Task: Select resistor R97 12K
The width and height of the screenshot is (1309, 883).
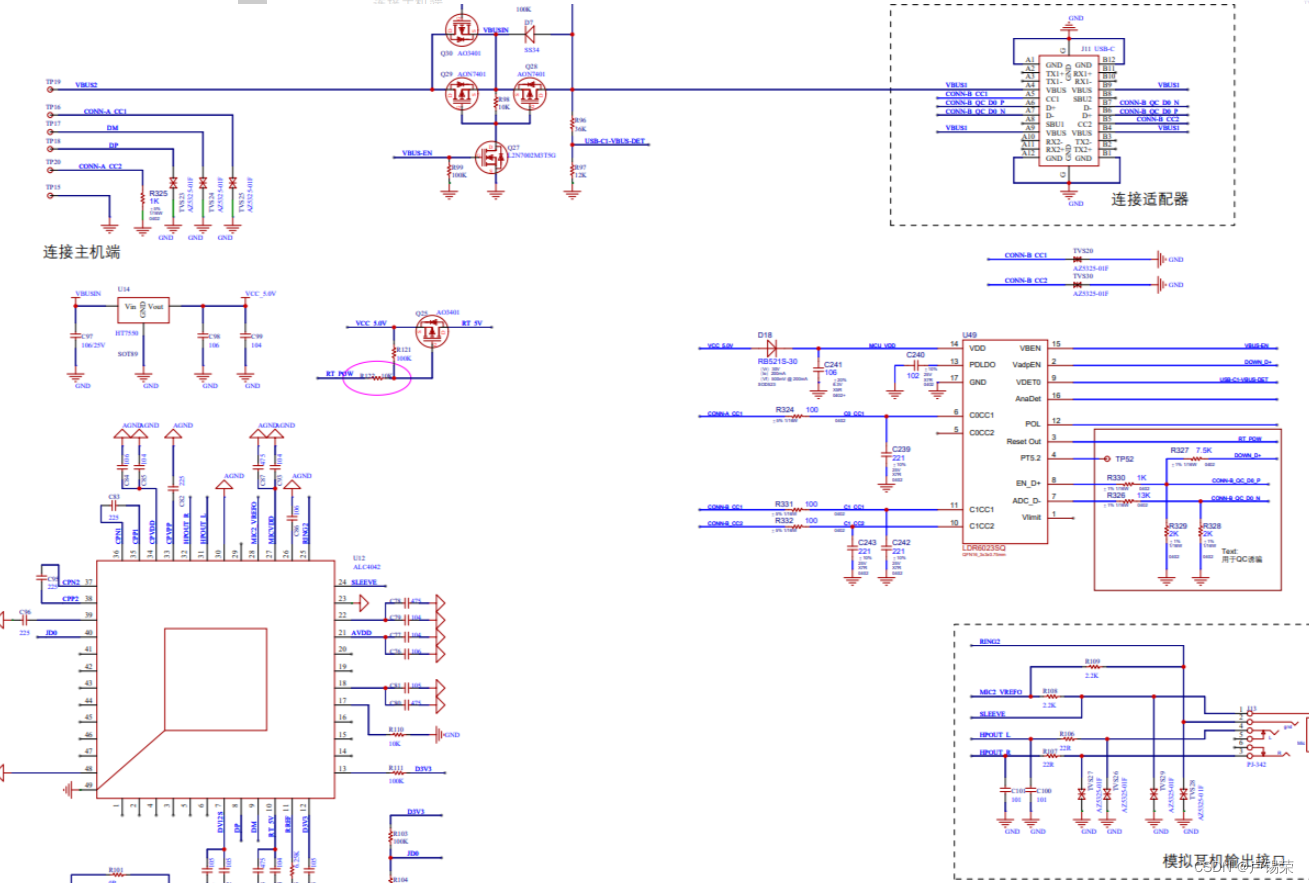Action: pos(574,171)
